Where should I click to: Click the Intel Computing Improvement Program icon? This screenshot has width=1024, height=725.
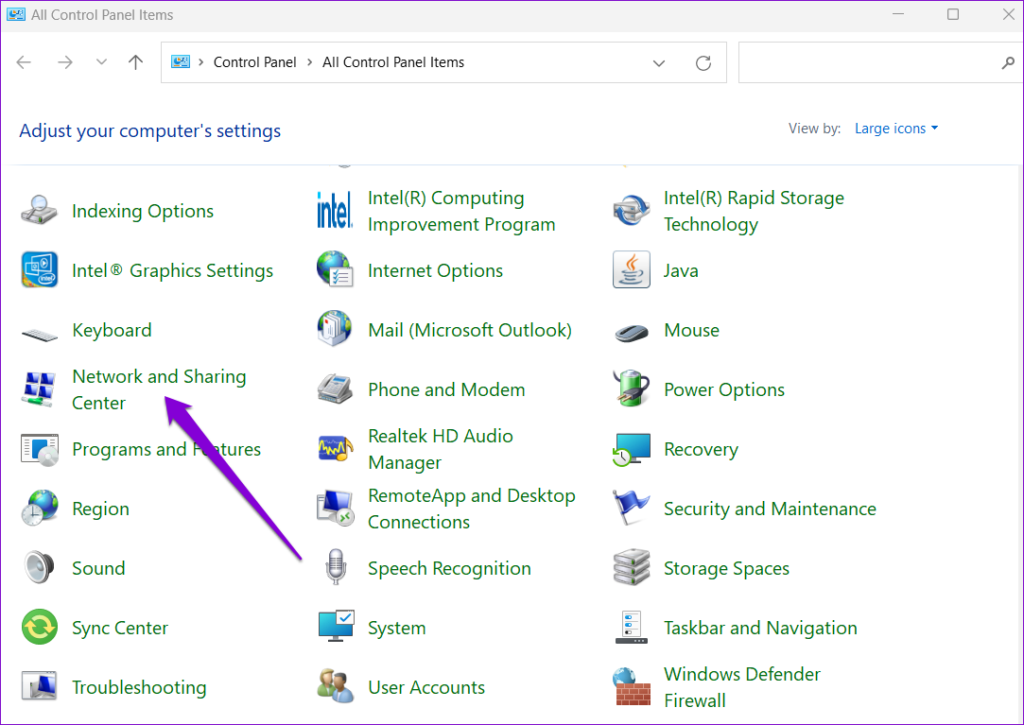[334, 210]
